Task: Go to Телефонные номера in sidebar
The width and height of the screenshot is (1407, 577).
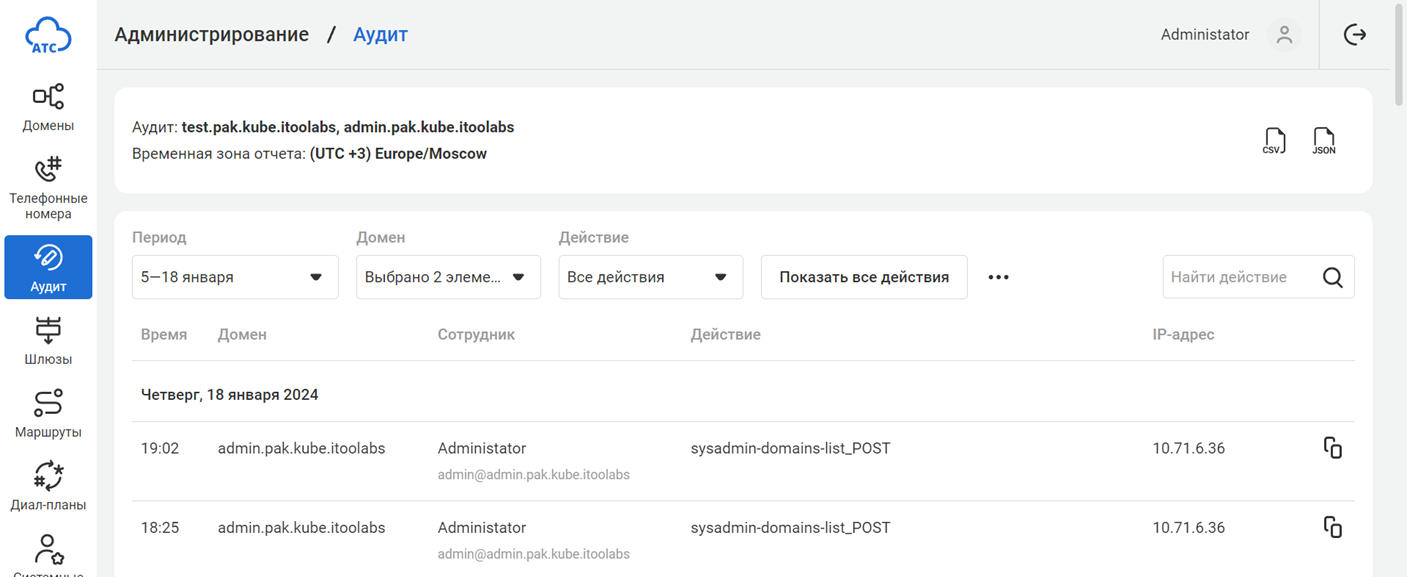Action: coord(48,188)
